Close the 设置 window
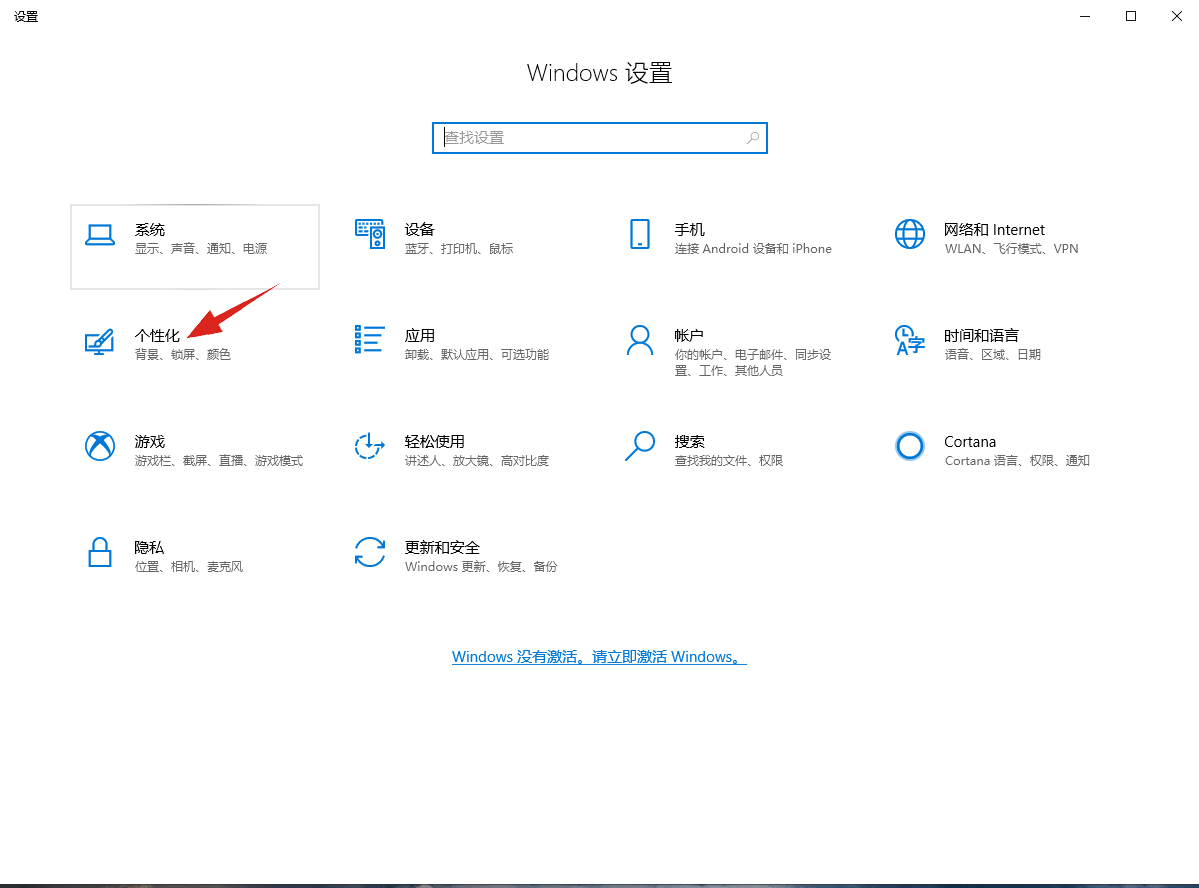Image resolution: width=1199 pixels, height=888 pixels. pyautogui.click(x=1177, y=16)
